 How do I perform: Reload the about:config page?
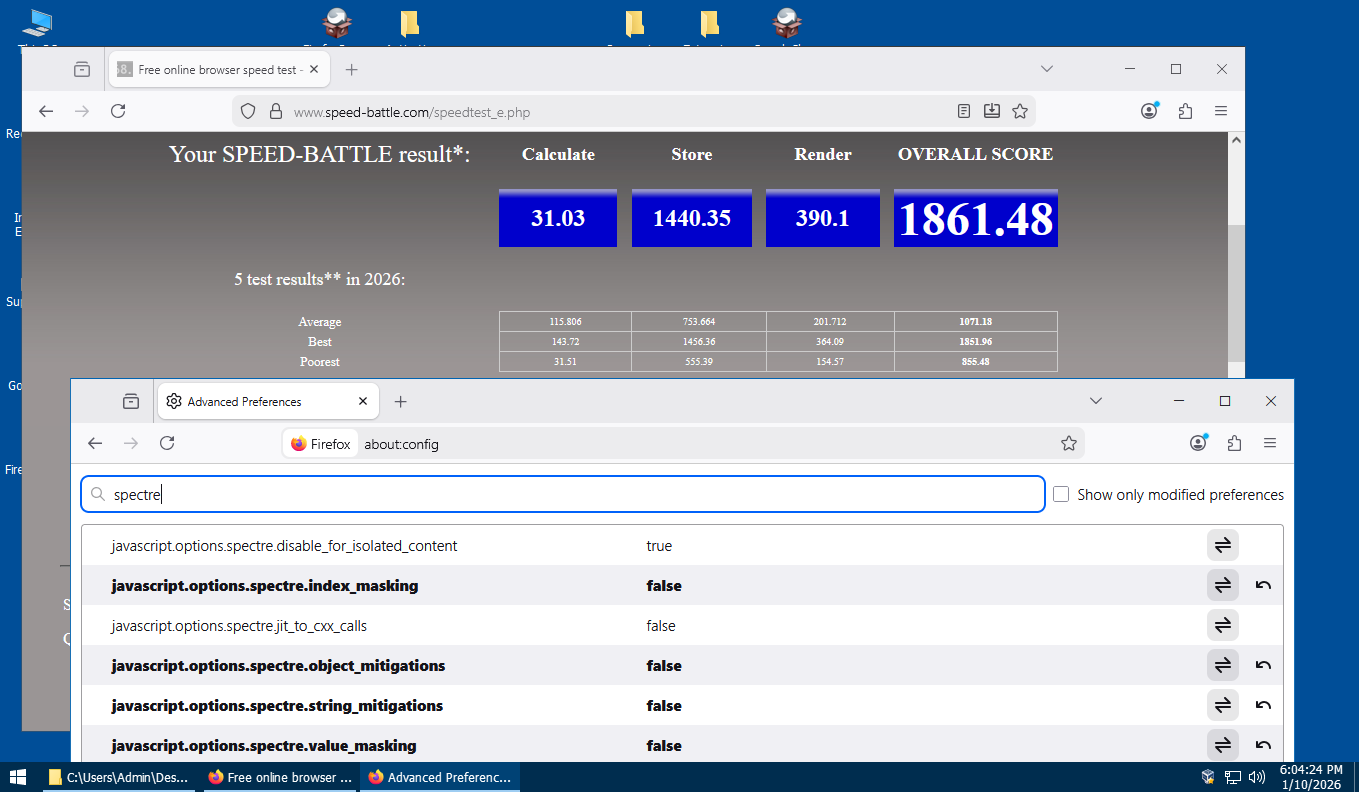tap(167, 443)
